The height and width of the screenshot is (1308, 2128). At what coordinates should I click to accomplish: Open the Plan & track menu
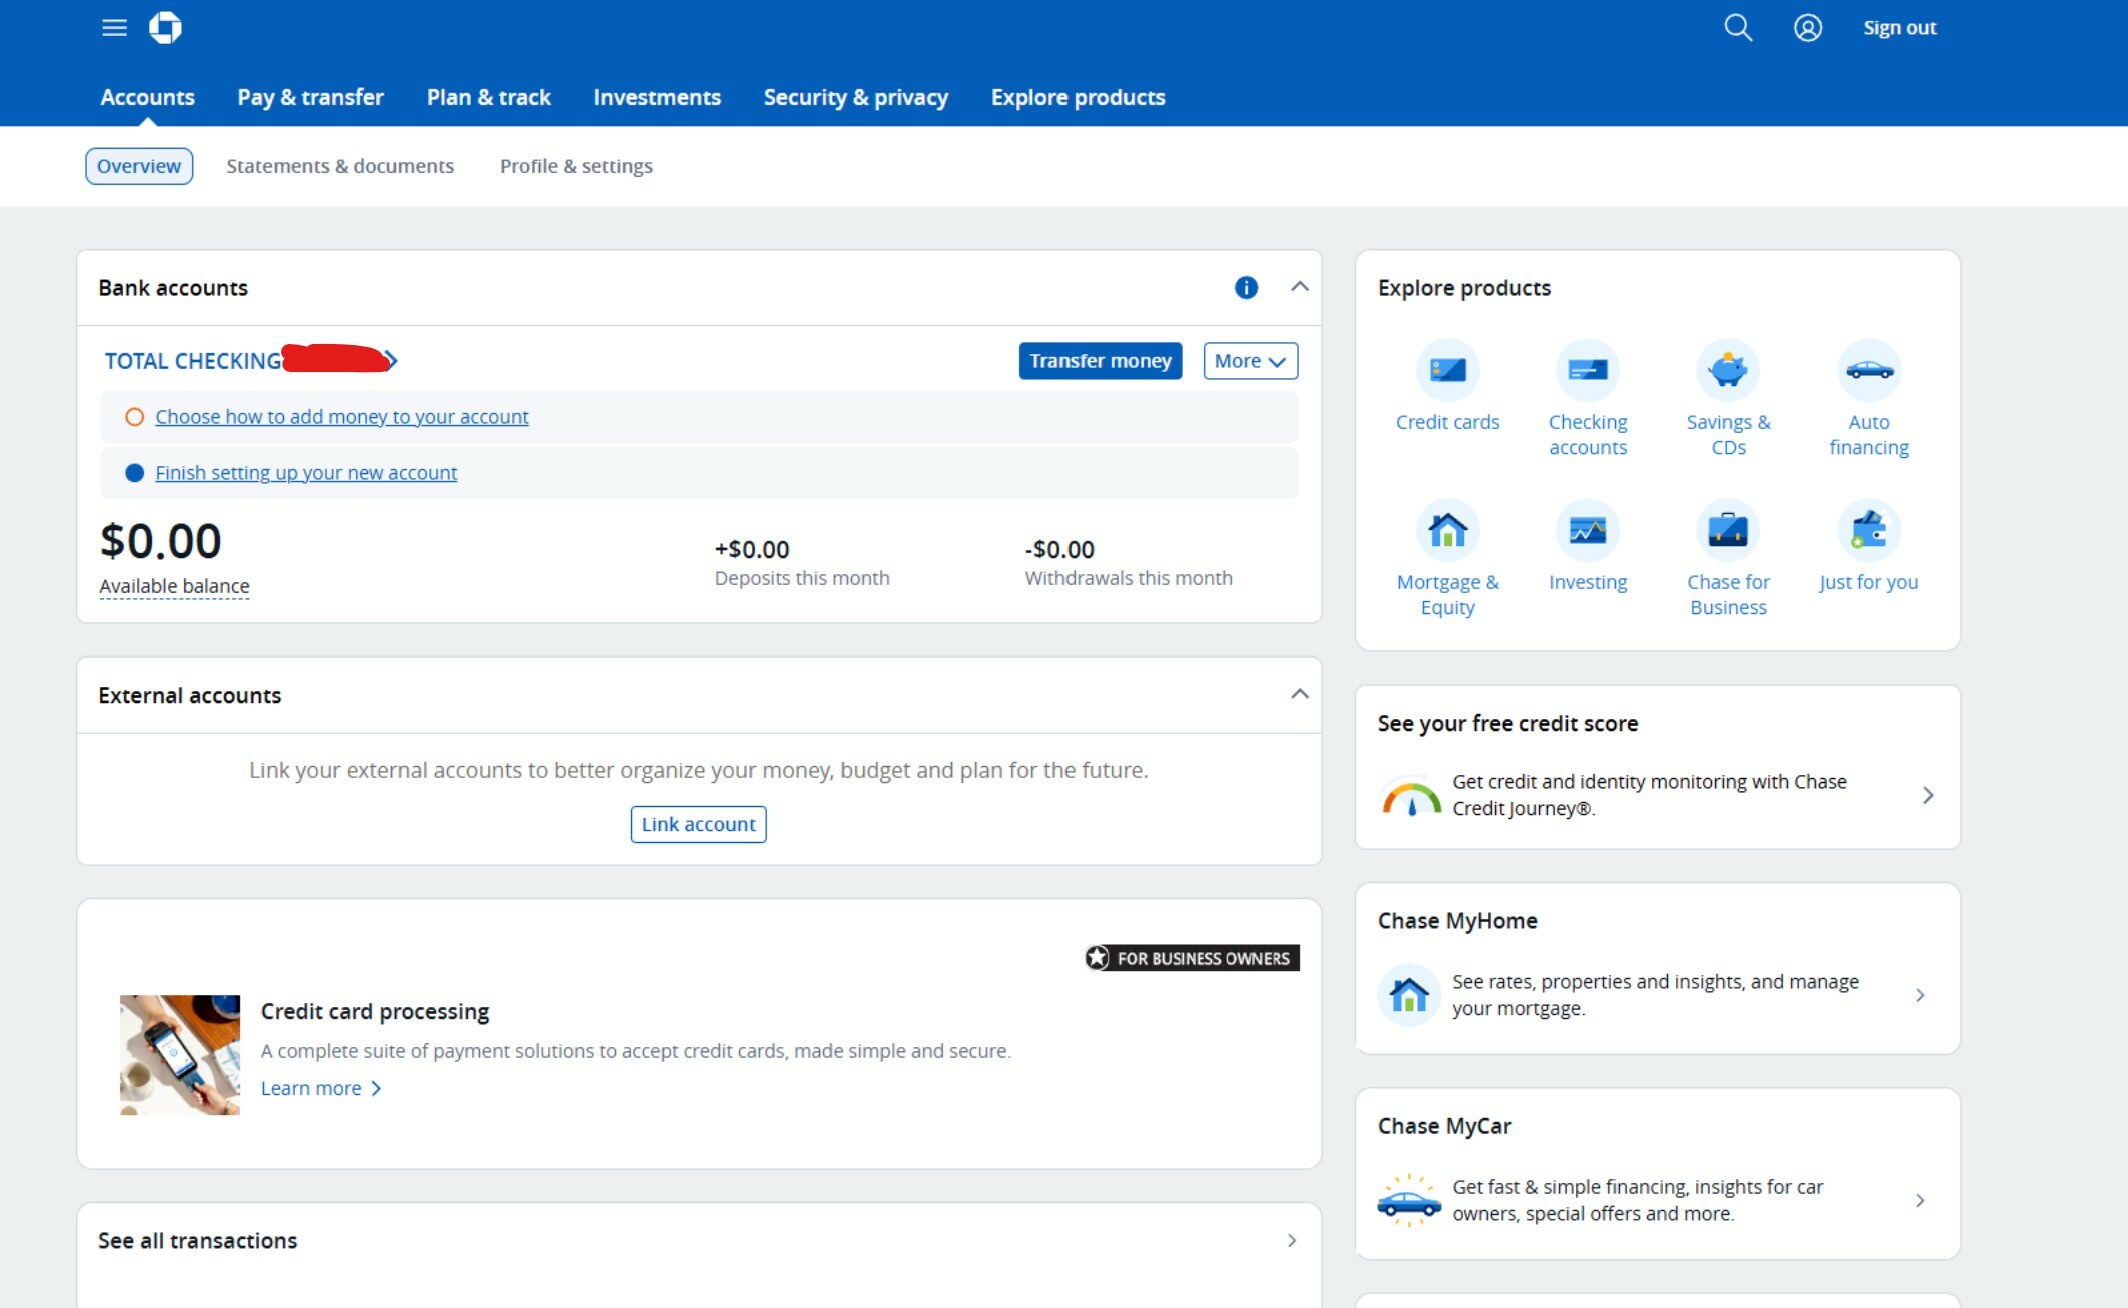[x=489, y=97]
